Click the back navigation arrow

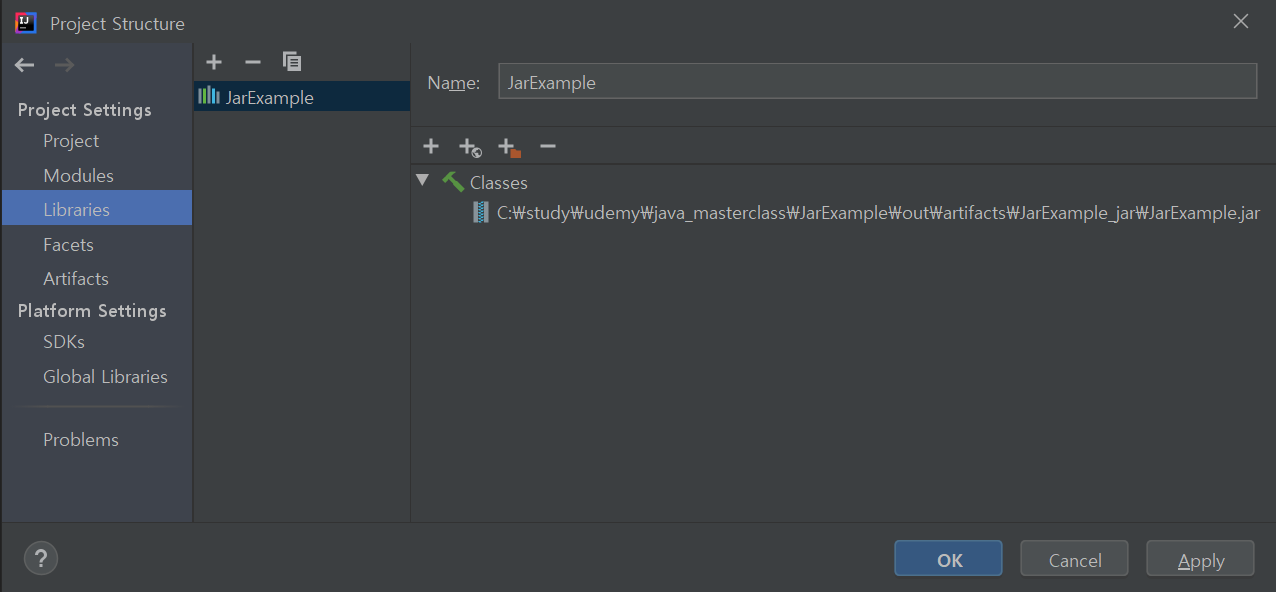pyautogui.click(x=23, y=64)
